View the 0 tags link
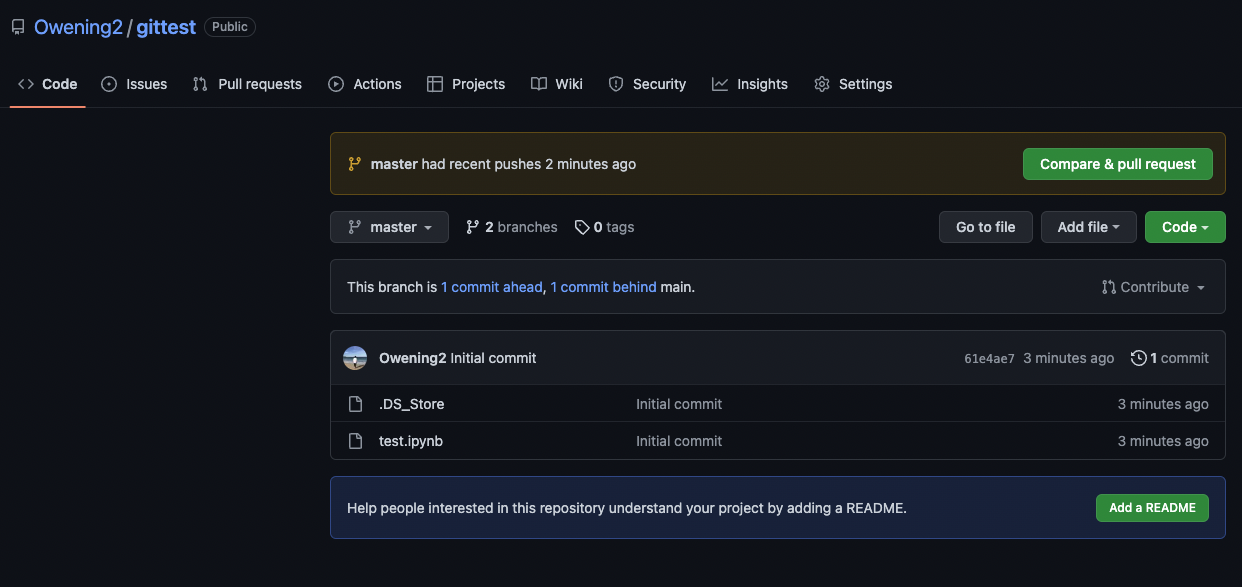The image size is (1242, 587). pos(605,227)
